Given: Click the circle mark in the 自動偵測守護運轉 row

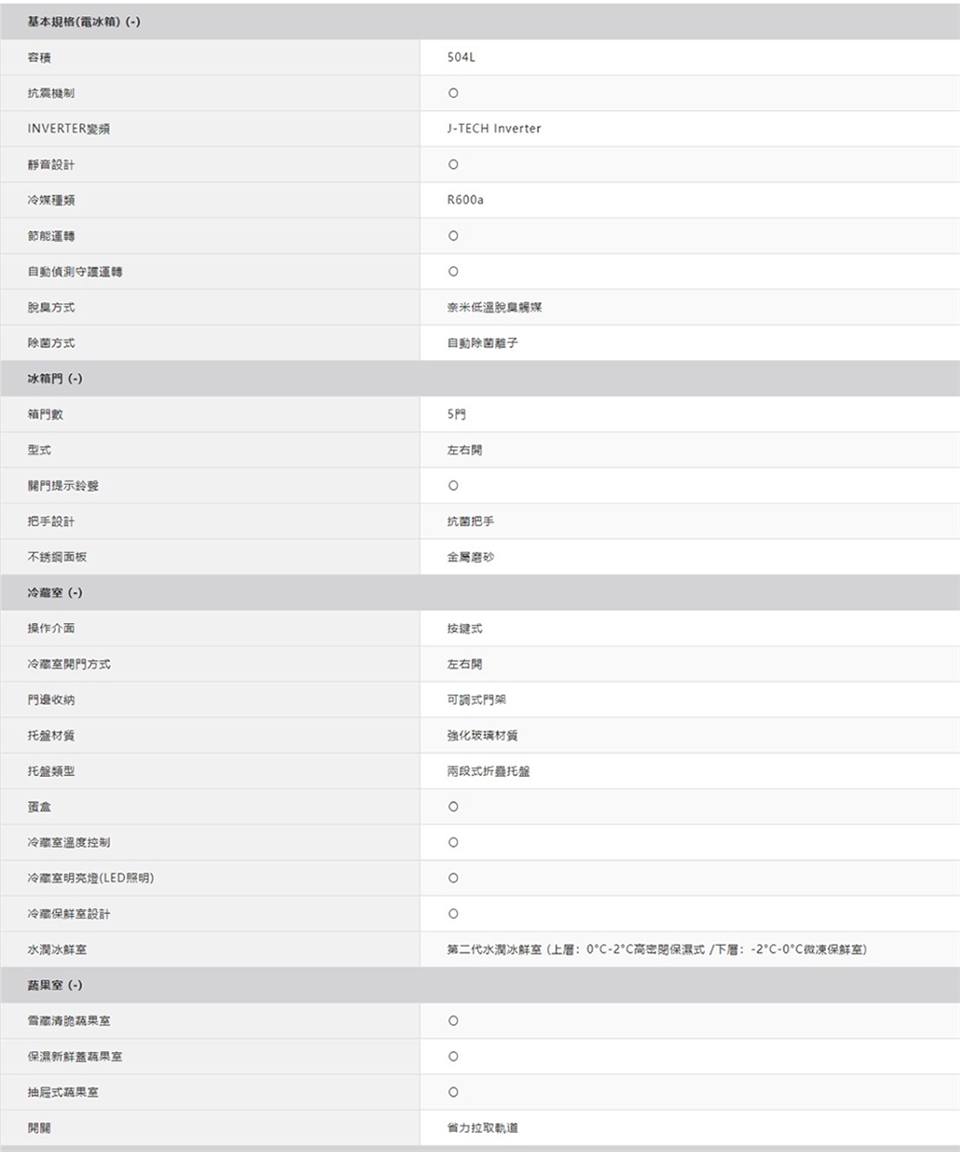Looking at the screenshot, I should point(453,271).
